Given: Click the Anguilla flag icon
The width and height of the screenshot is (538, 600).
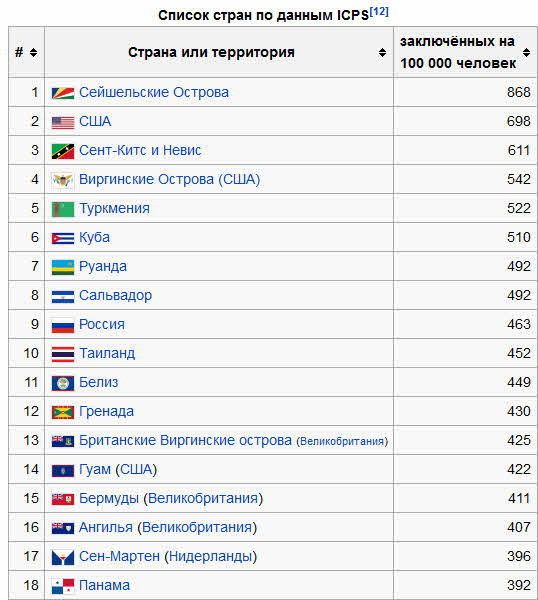Looking at the screenshot, I should click(x=63, y=528).
